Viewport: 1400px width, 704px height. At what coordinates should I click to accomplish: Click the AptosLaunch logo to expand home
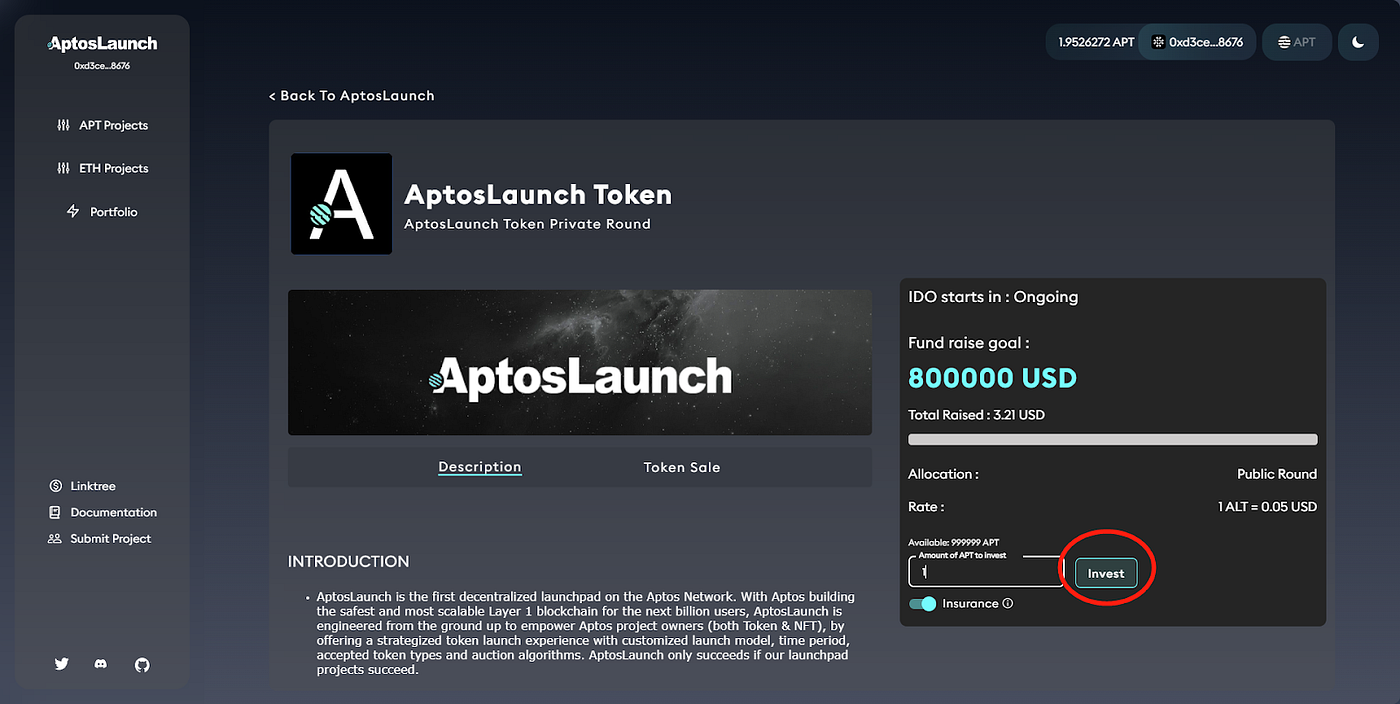(101, 43)
